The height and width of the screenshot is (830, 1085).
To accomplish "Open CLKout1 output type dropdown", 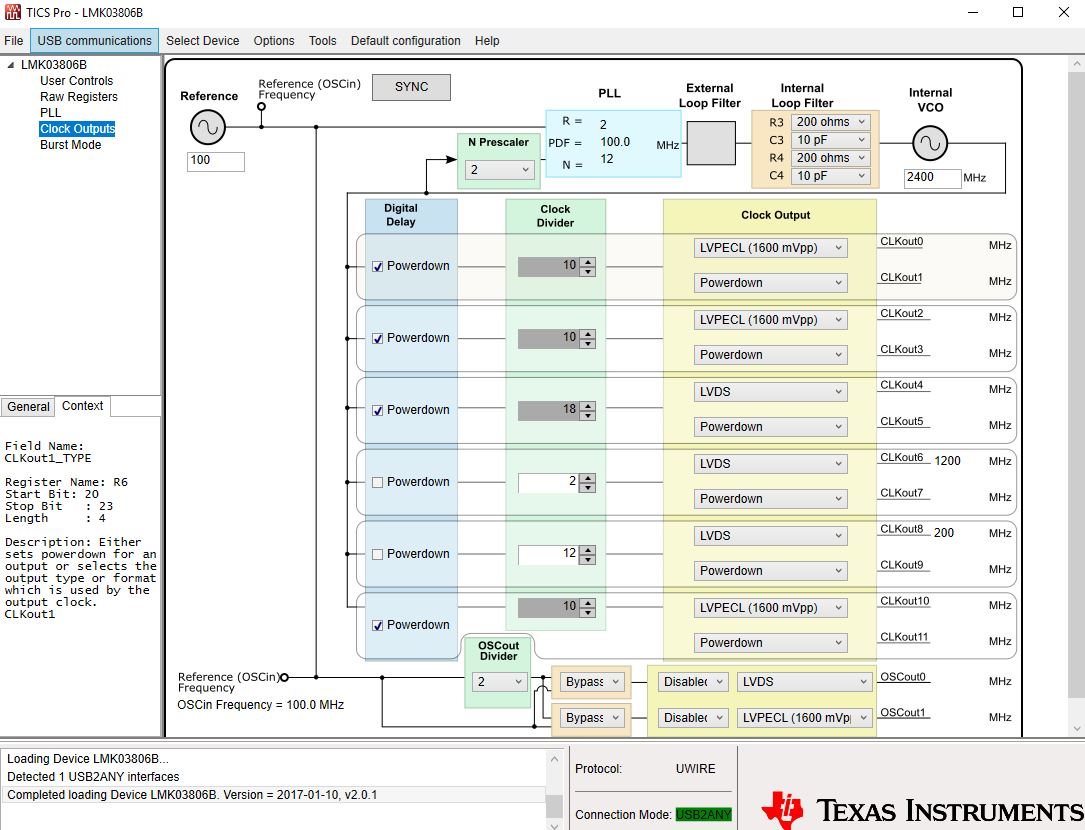I will click(x=770, y=282).
